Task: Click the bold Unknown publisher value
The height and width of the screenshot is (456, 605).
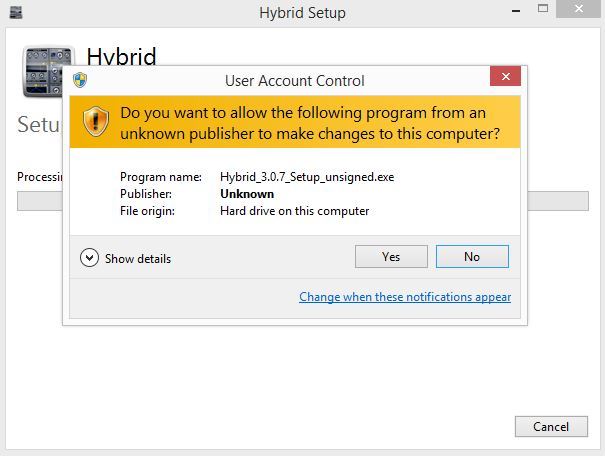Action: pos(247,194)
